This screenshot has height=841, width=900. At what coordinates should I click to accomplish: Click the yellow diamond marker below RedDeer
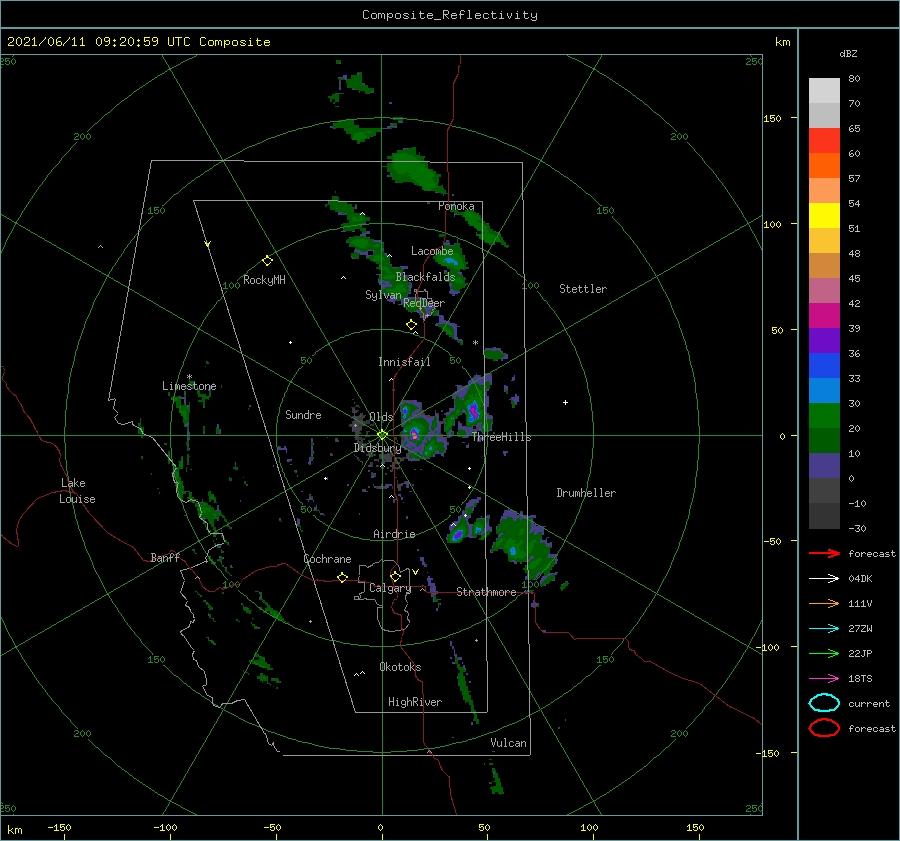tap(411, 325)
